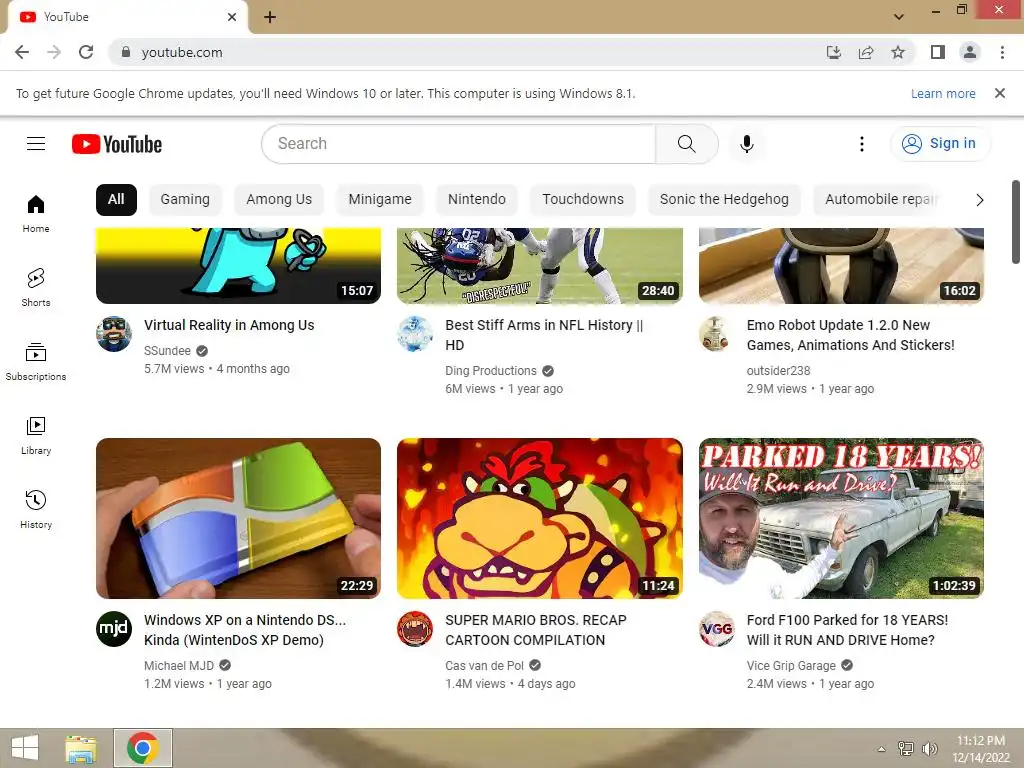
Task: Click the Sign in button
Action: [x=939, y=143]
